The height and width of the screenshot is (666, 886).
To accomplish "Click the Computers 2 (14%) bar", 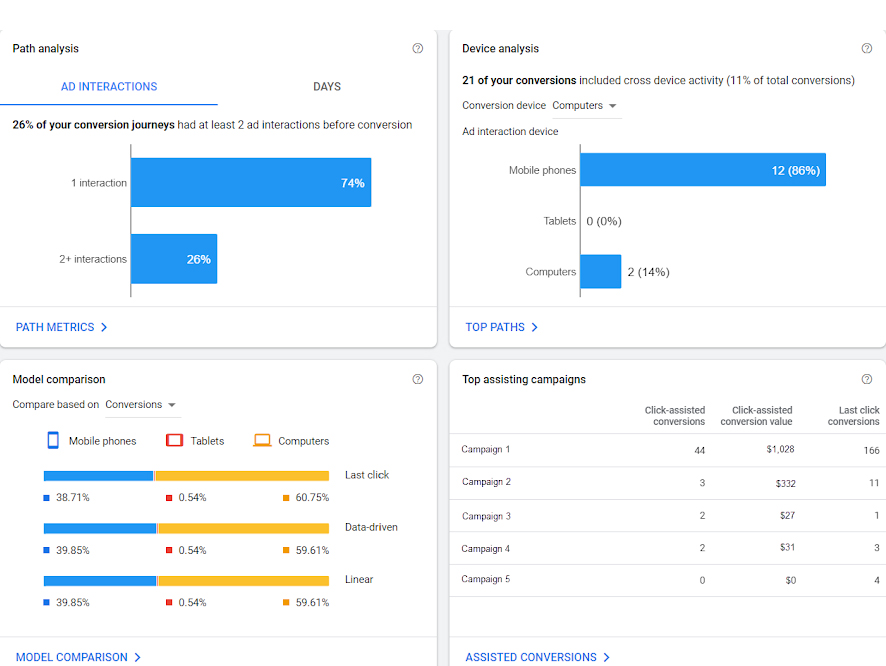I will [x=601, y=272].
